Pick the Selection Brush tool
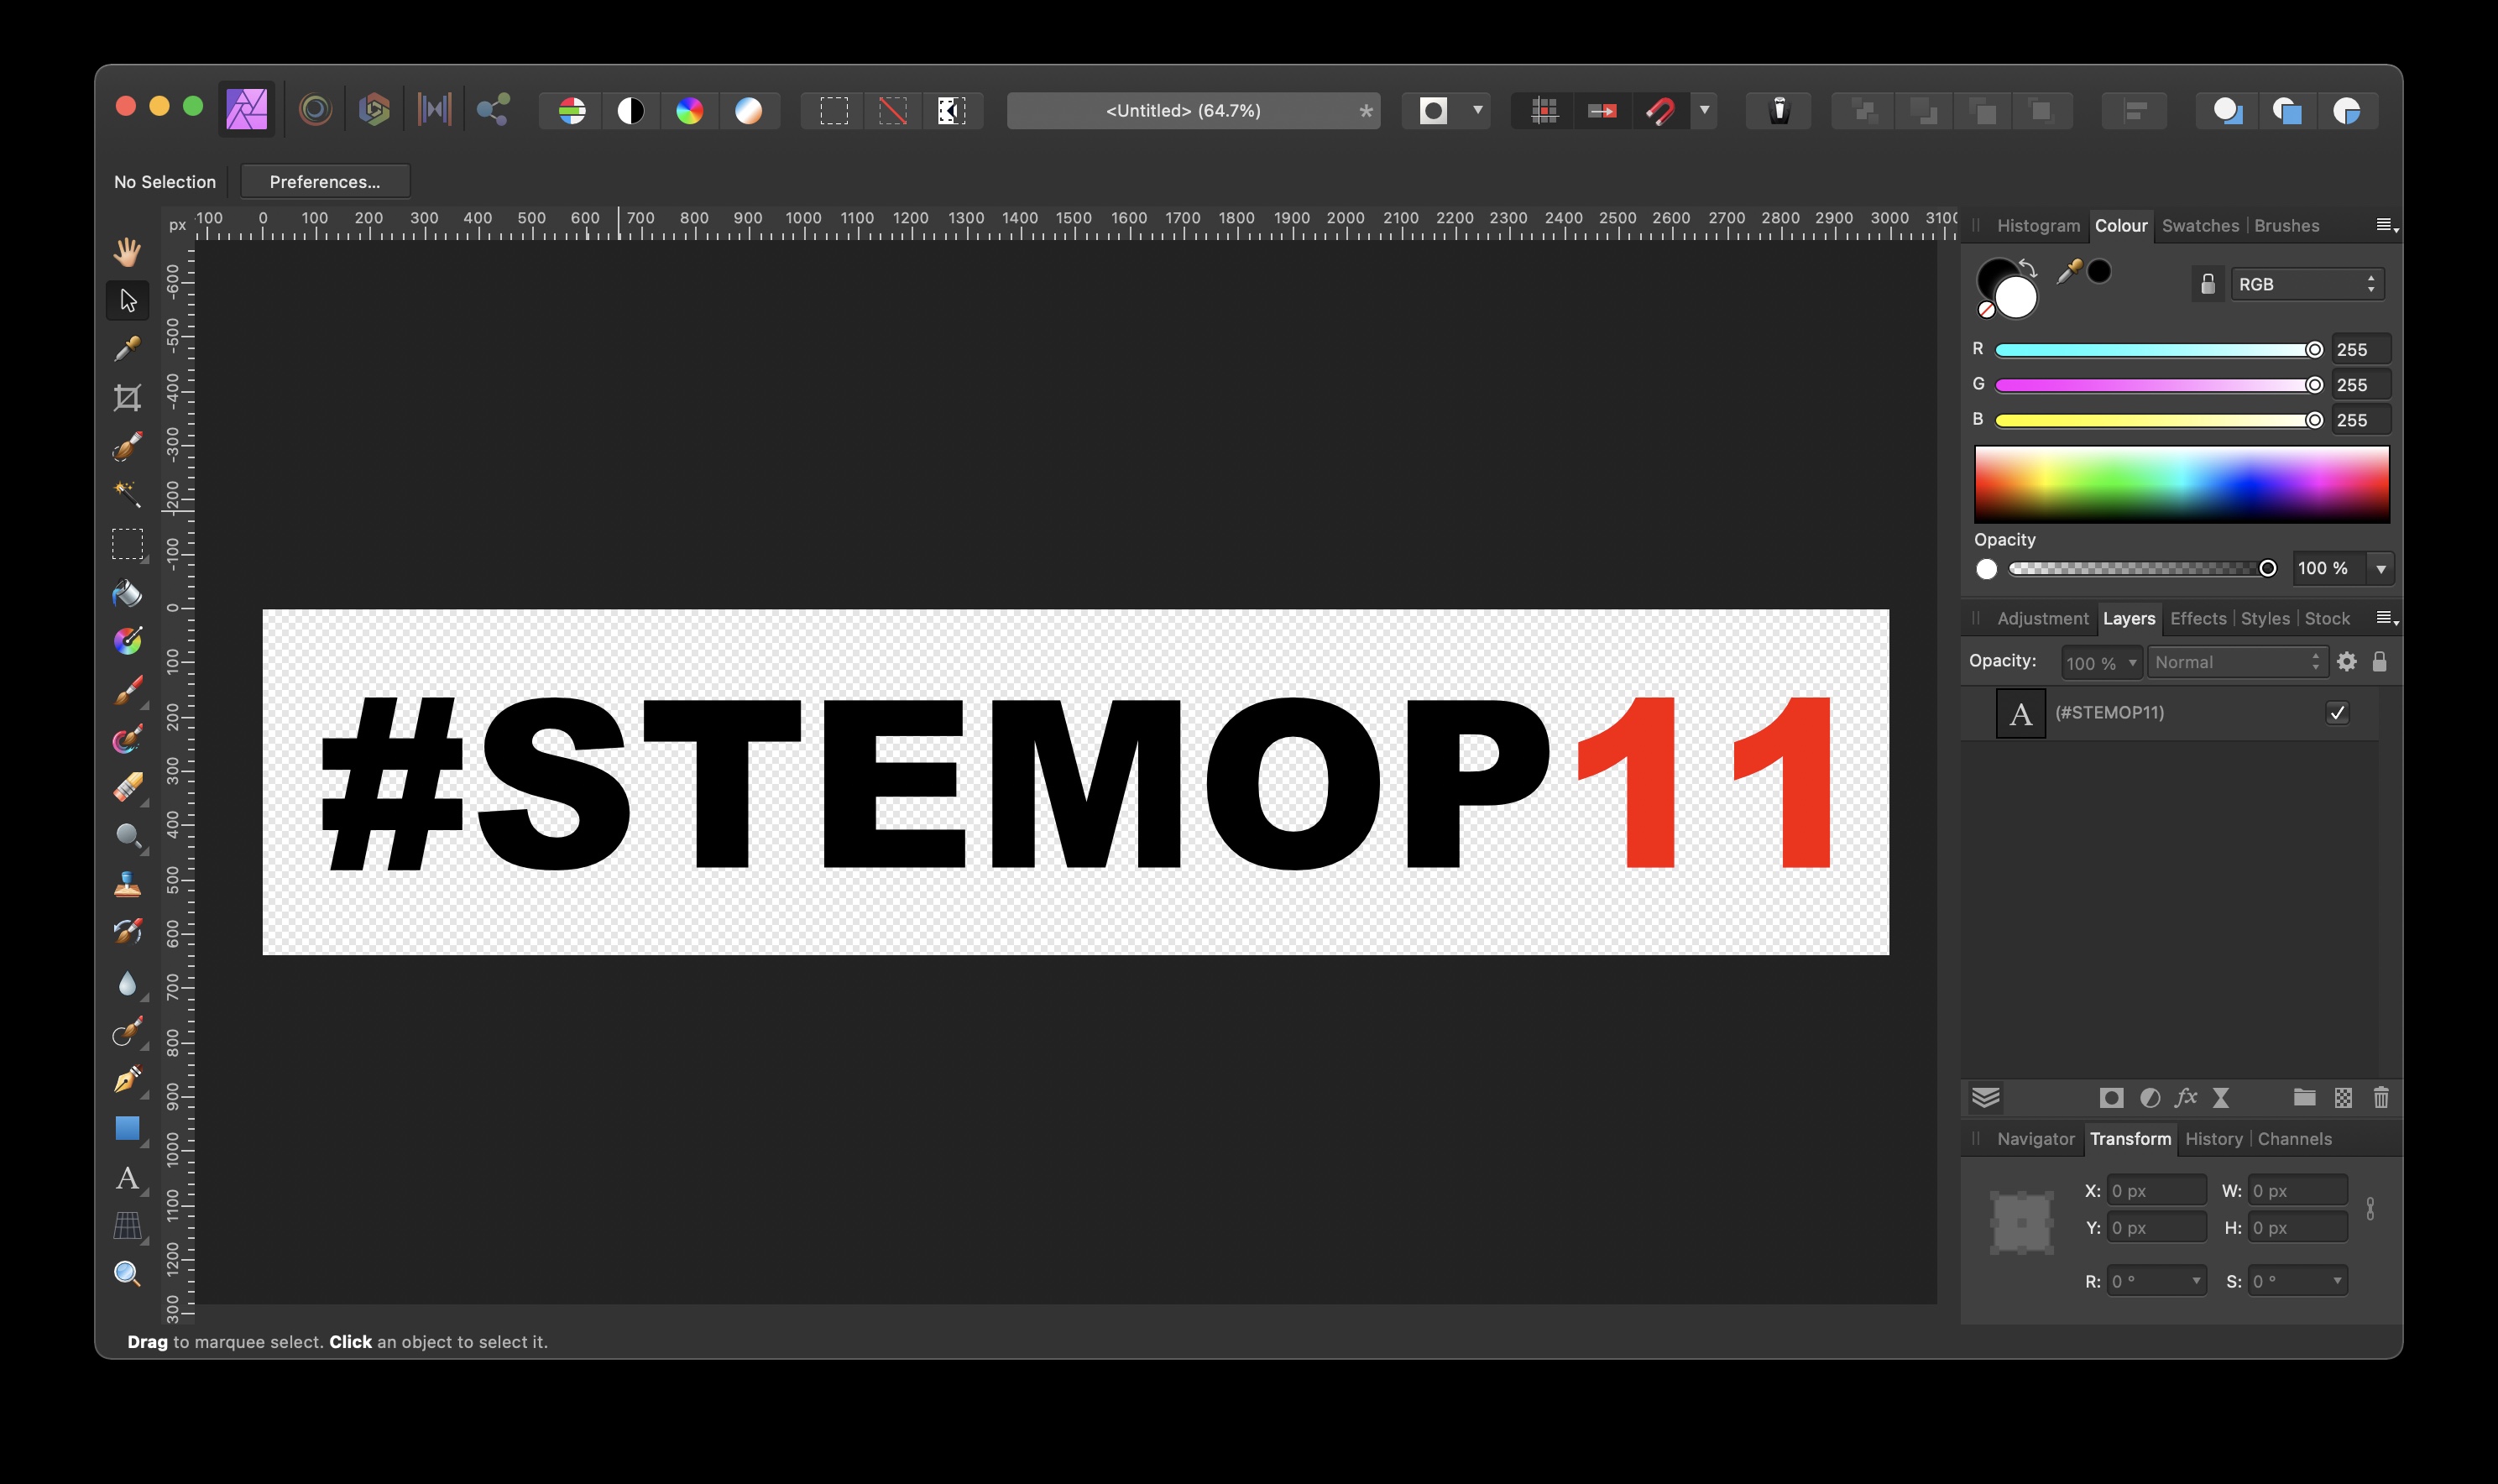This screenshot has width=2498, height=1484. tap(127, 446)
